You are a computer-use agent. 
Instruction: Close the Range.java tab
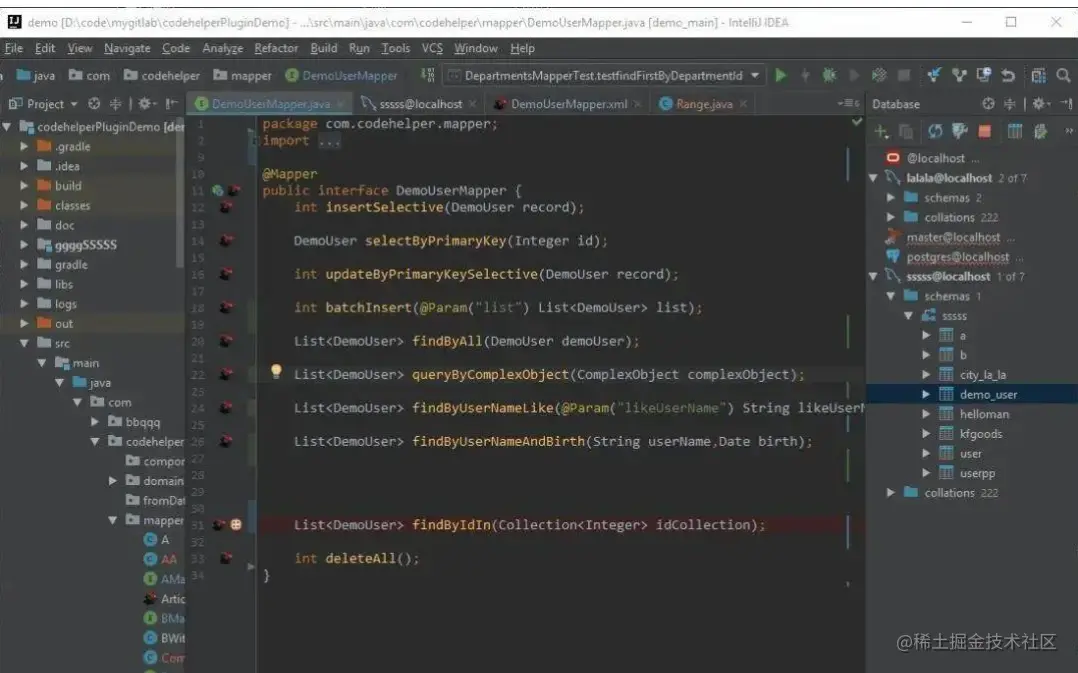743,104
